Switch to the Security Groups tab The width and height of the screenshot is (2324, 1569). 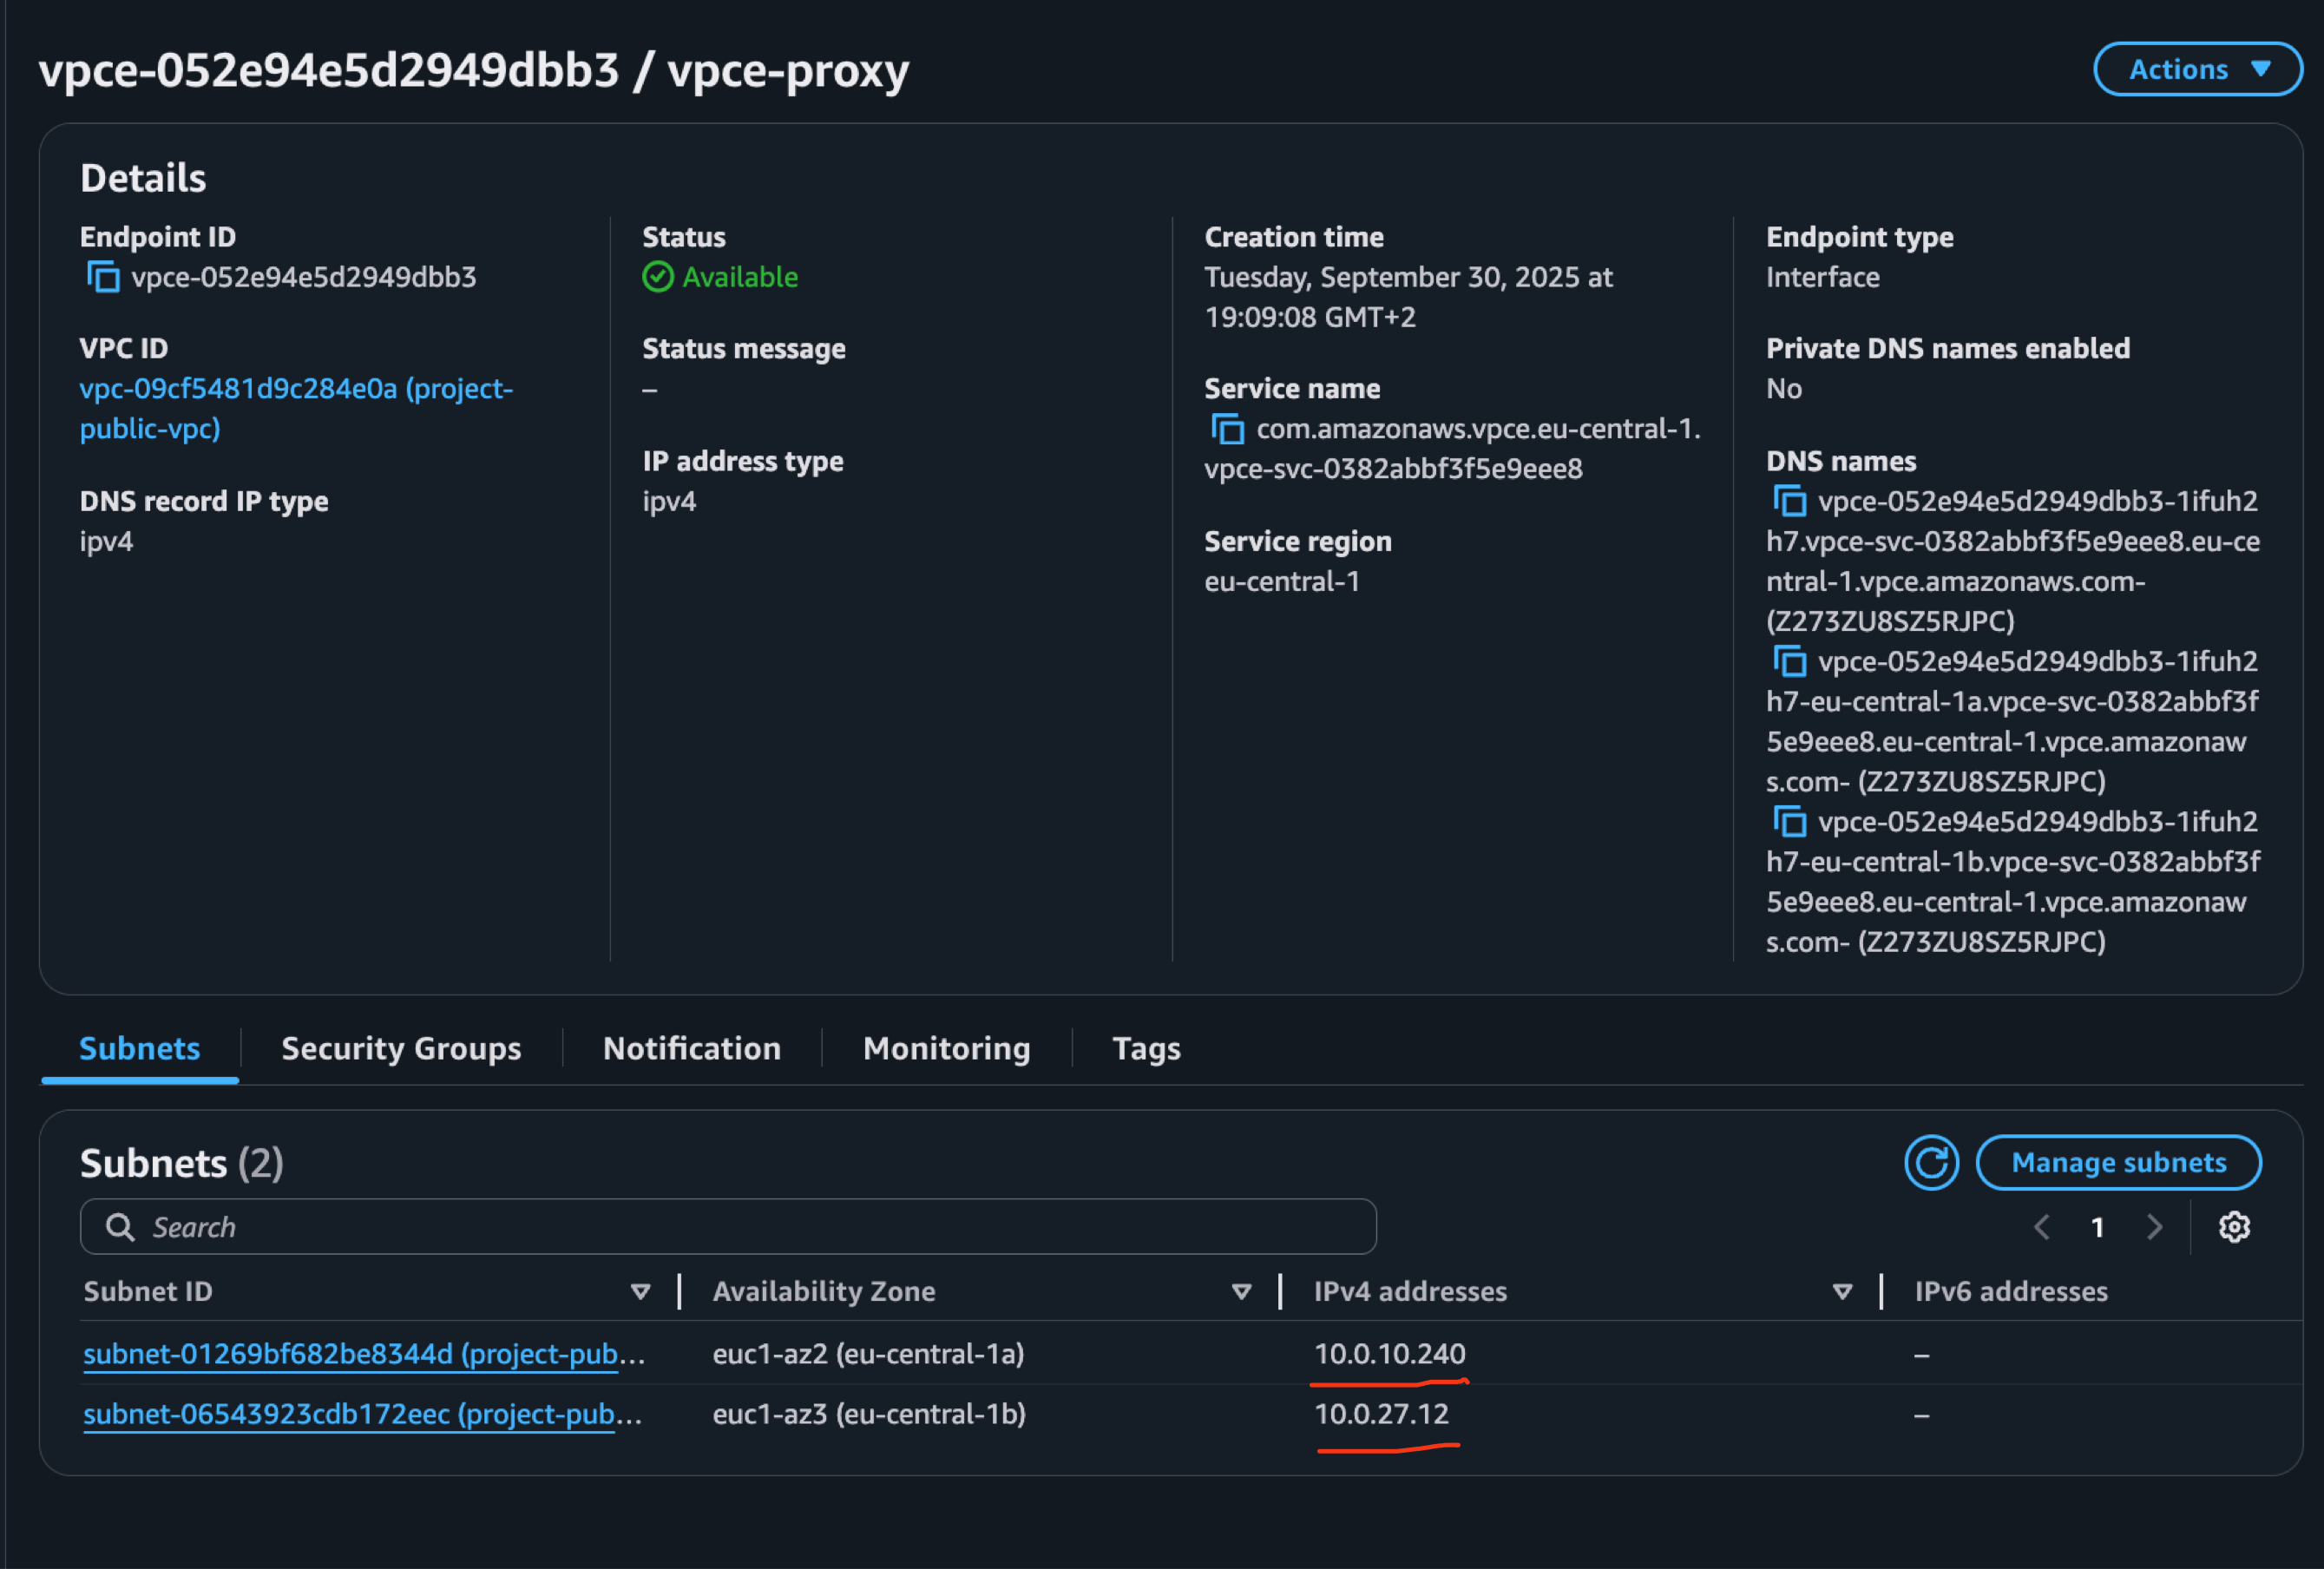[401, 1048]
